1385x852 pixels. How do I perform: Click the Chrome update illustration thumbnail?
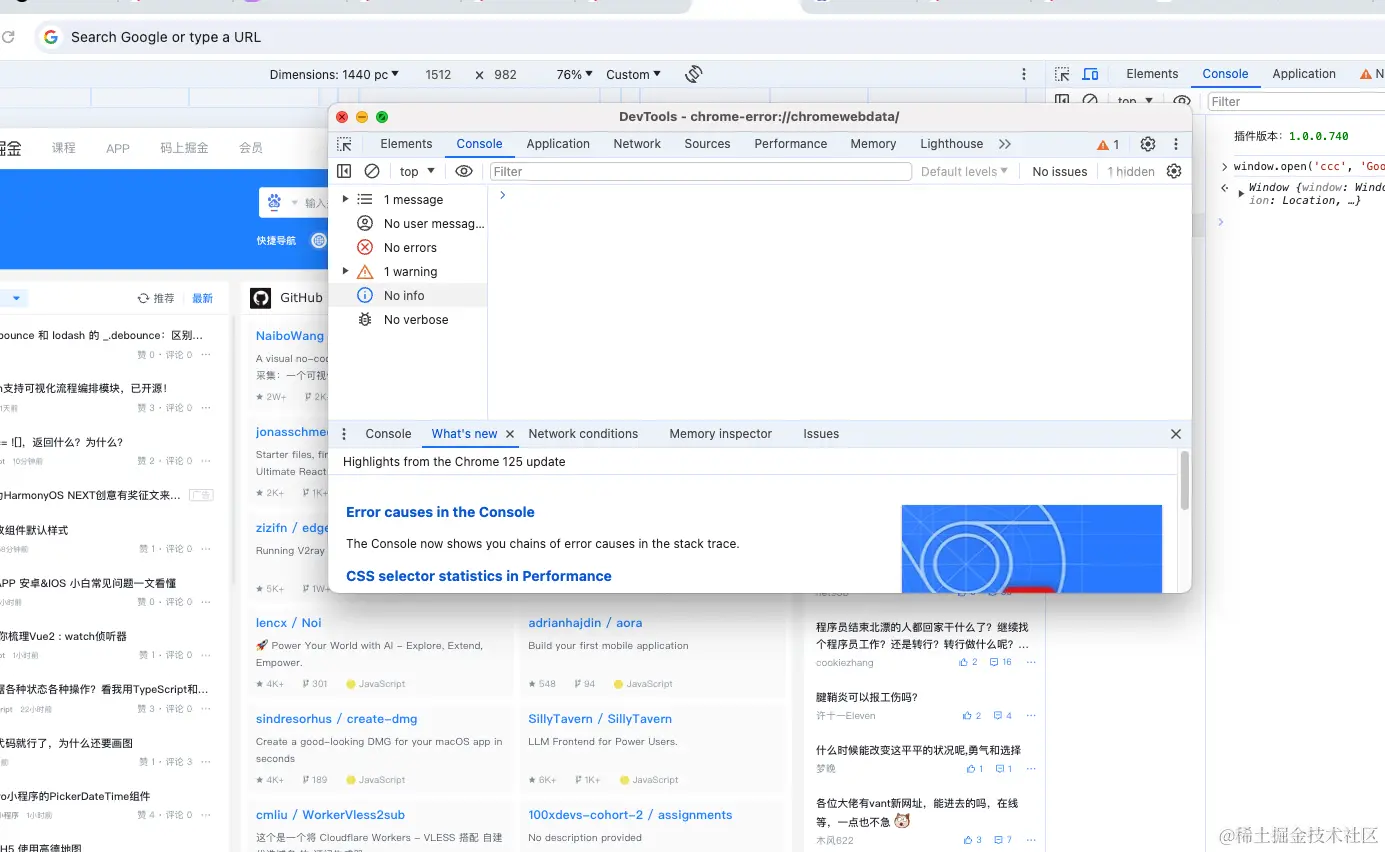[x=1031, y=548]
